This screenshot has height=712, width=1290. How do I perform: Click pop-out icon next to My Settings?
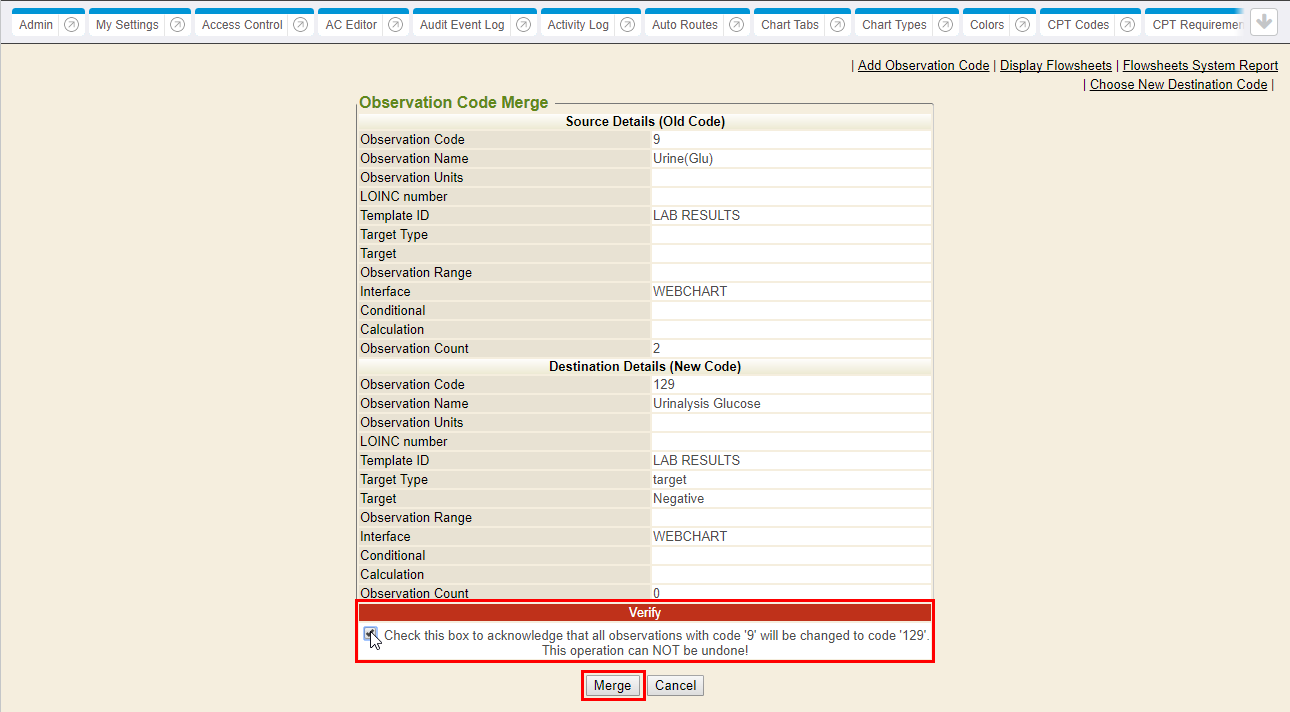(177, 25)
